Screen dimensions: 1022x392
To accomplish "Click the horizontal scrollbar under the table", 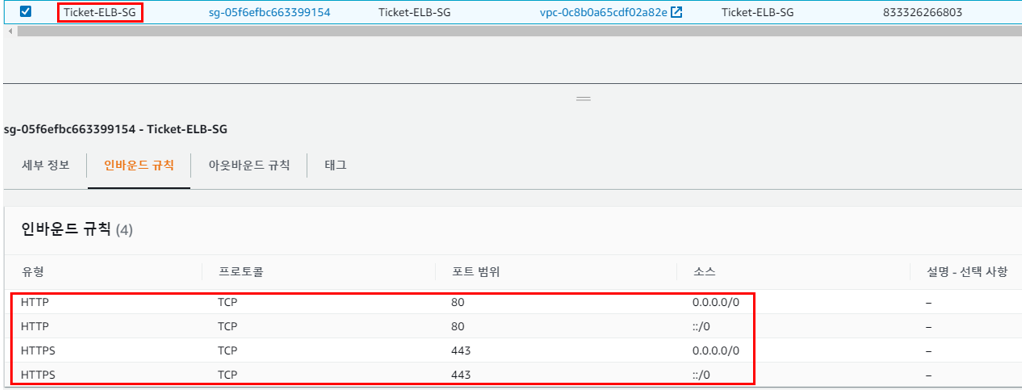I will point(519,31).
